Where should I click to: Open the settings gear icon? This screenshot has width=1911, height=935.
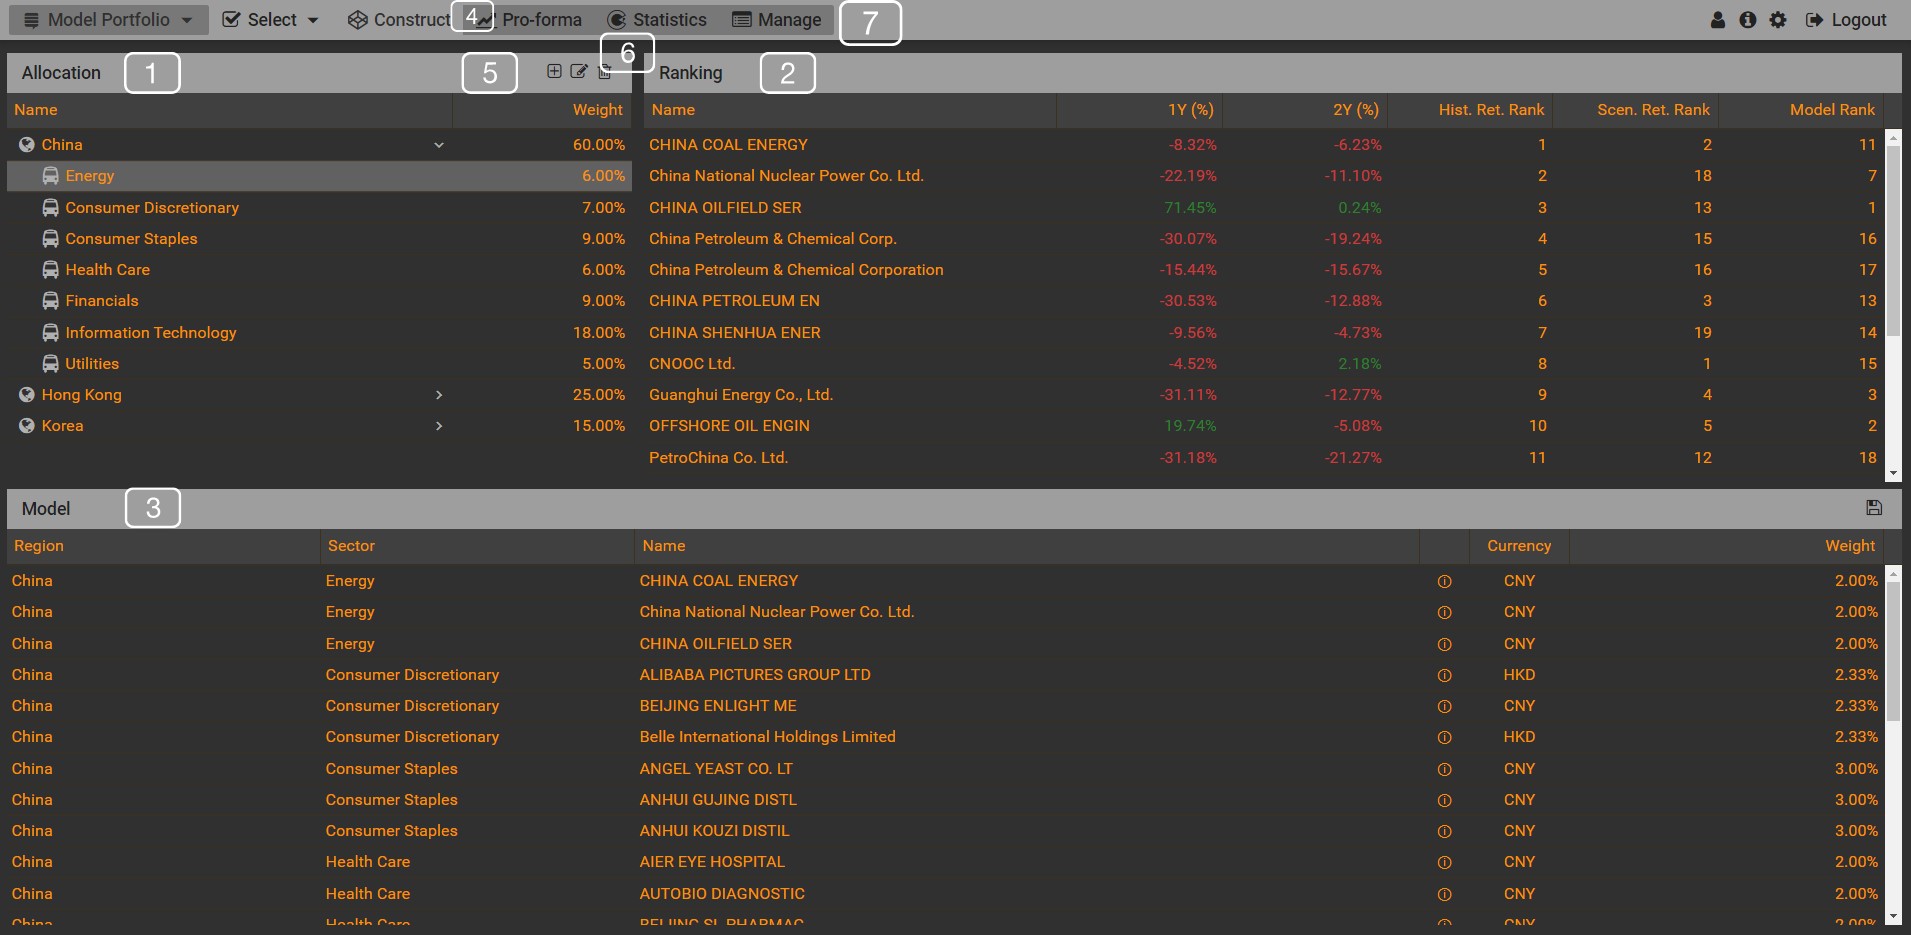coord(1778,20)
